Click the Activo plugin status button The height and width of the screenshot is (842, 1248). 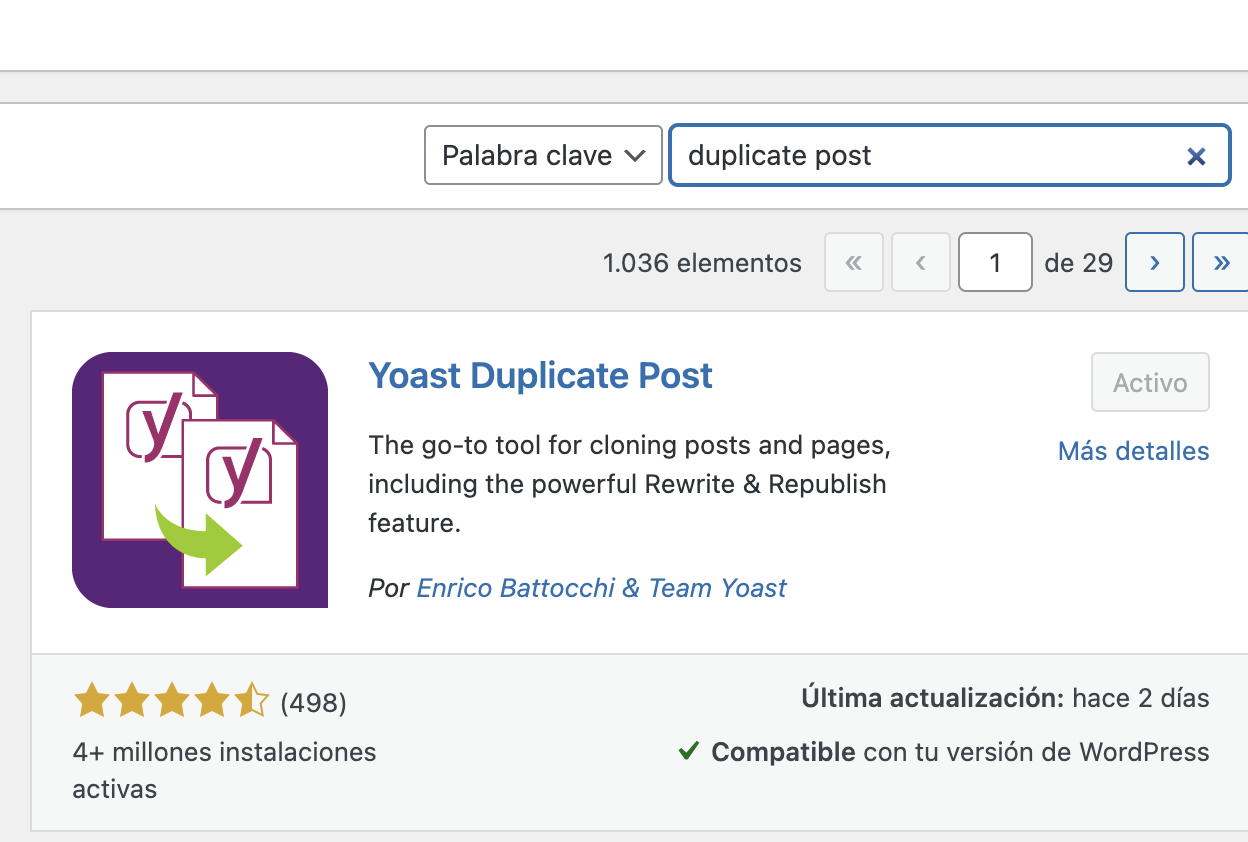click(x=1150, y=382)
